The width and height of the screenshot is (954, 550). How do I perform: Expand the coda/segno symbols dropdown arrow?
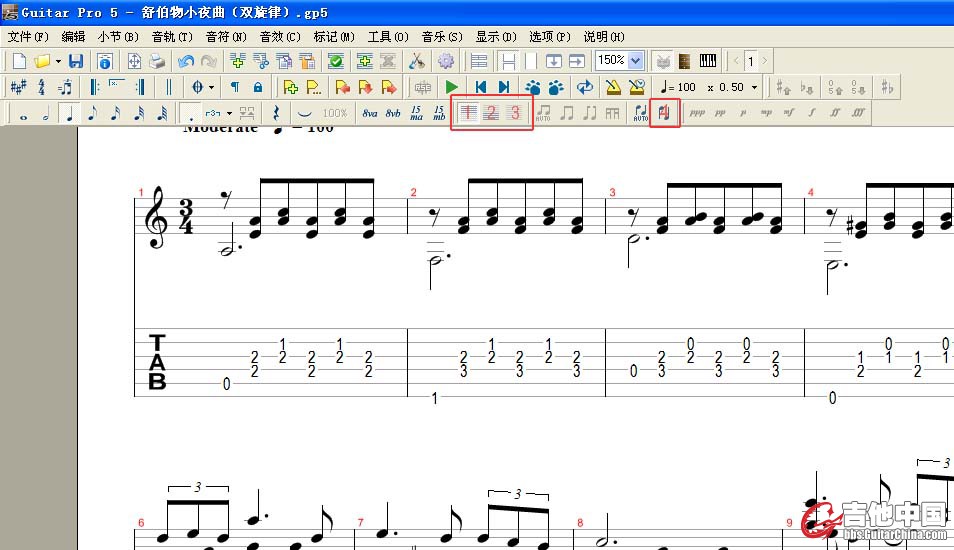(x=211, y=88)
